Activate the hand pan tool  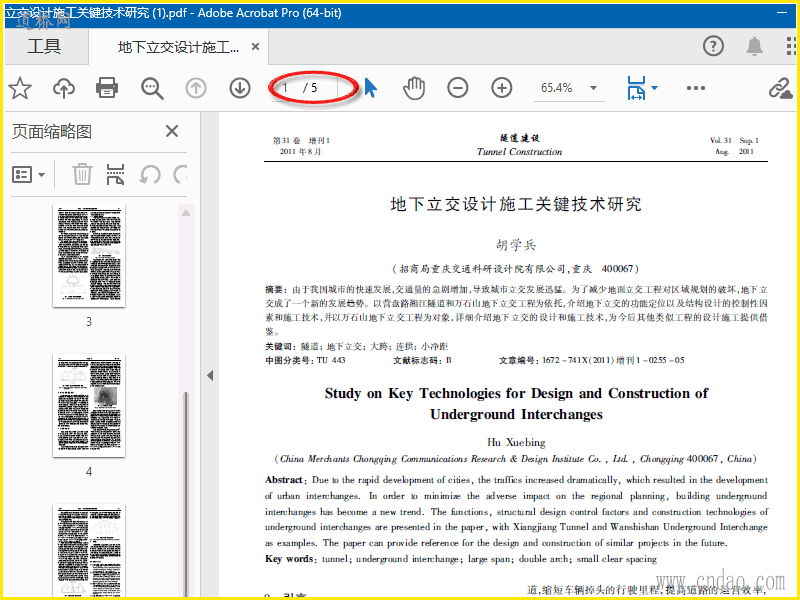click(x=414, y=88)
